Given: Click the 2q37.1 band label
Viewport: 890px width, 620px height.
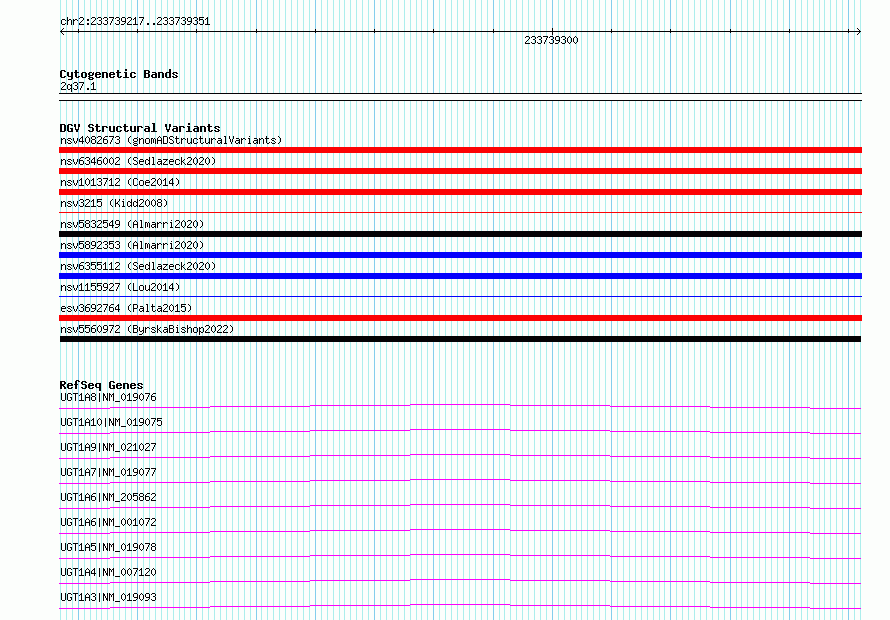Looking at the screenshot, I should tap(78, 86).
